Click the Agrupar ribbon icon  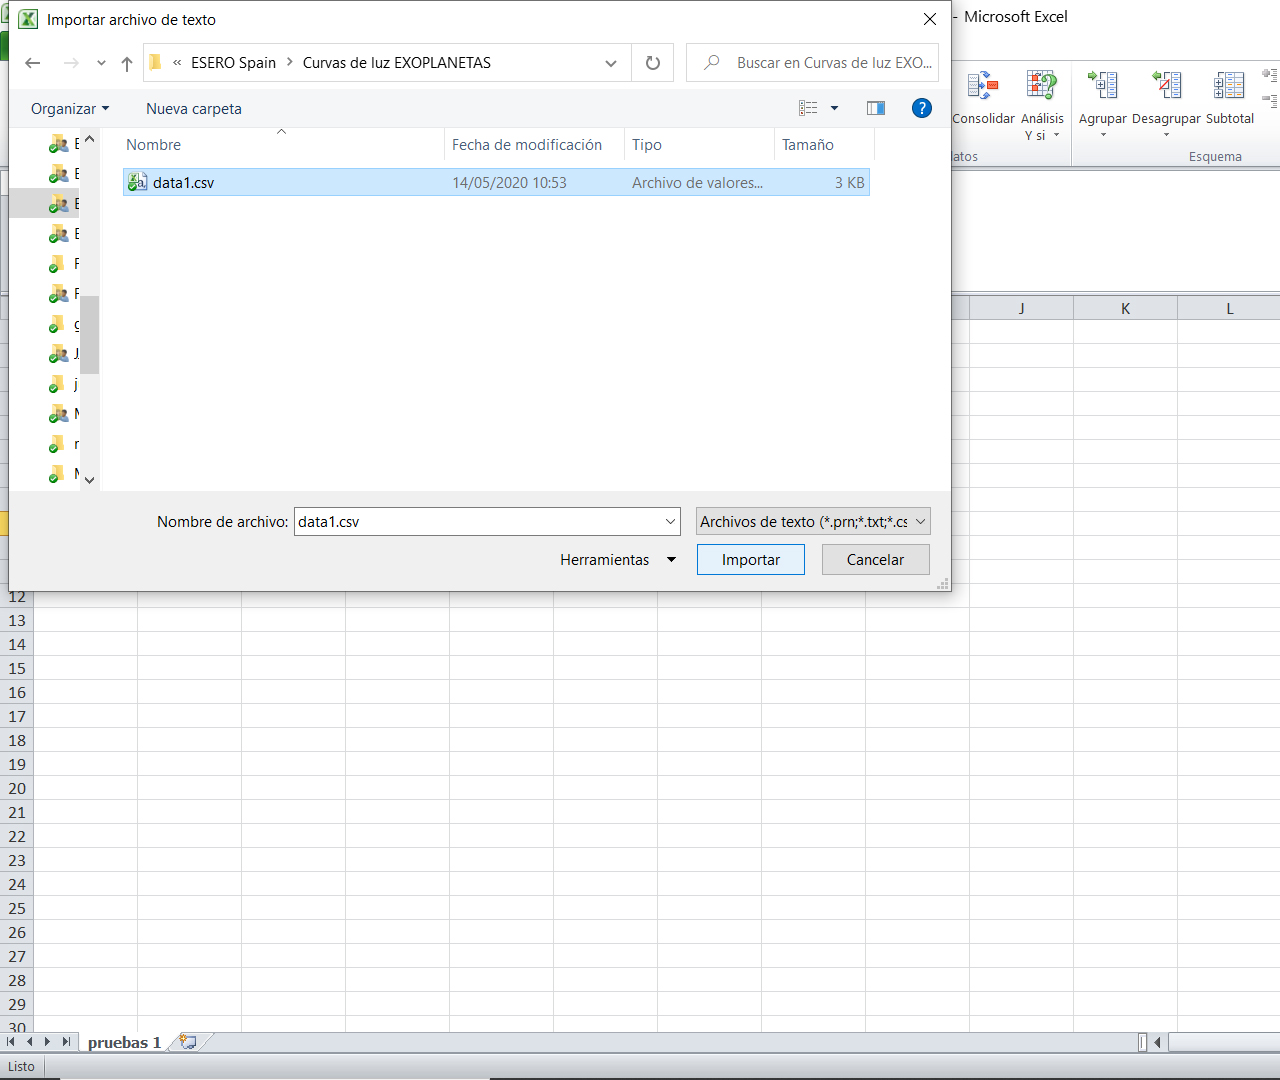pos(1103,87)
